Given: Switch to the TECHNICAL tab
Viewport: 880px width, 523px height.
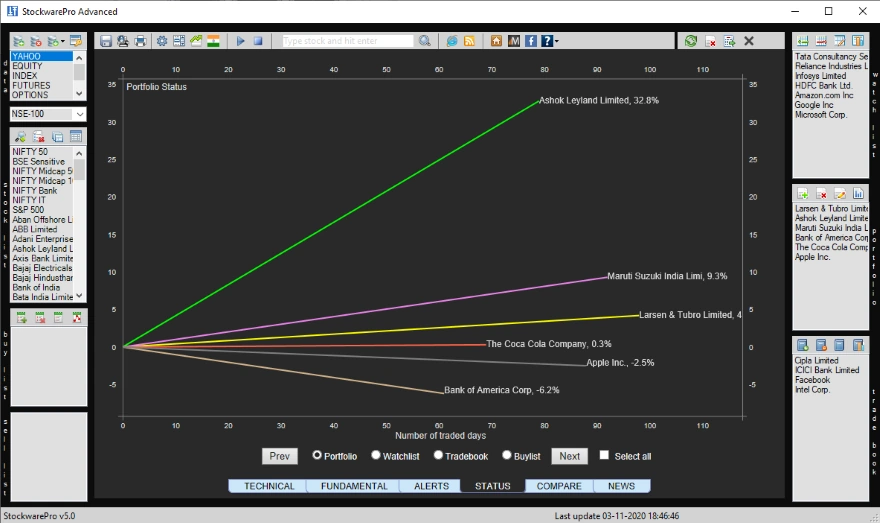Looking at the screenshot, I should [269, 486].
